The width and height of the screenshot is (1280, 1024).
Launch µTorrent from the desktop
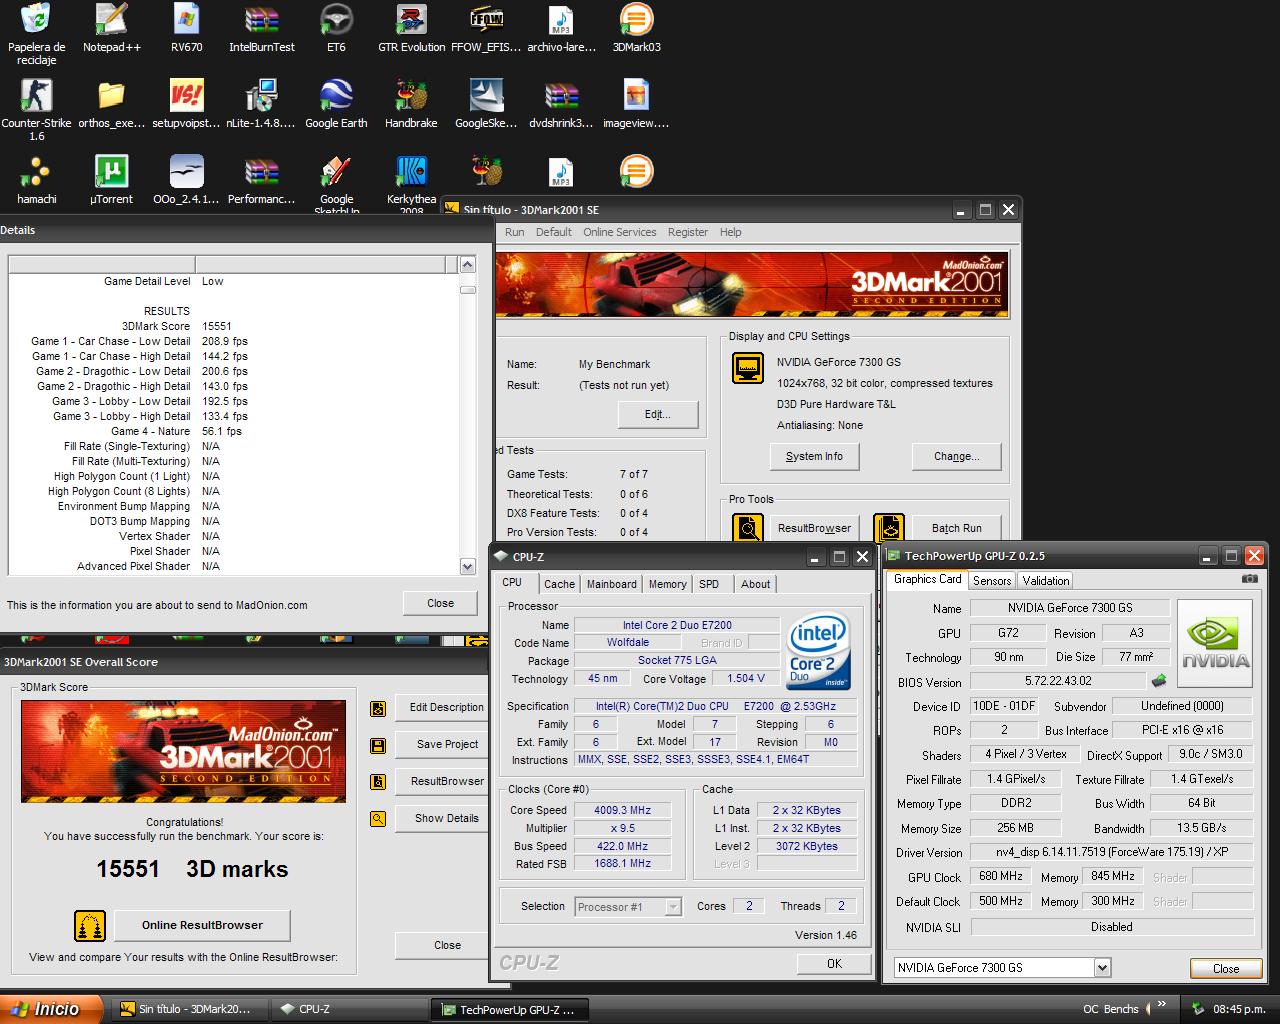[111, 180]
